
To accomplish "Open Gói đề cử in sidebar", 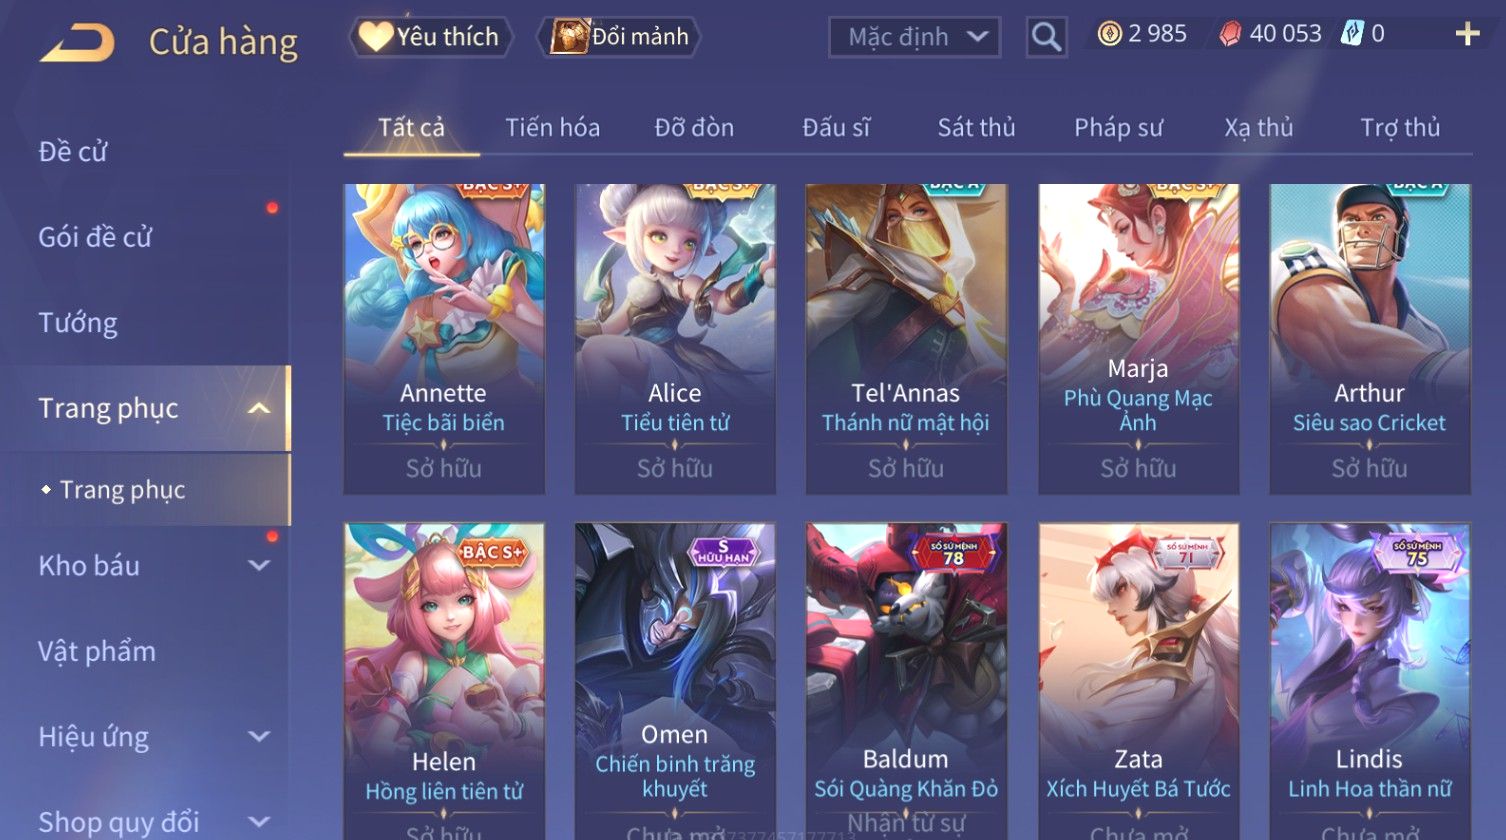I will [95, 237].
